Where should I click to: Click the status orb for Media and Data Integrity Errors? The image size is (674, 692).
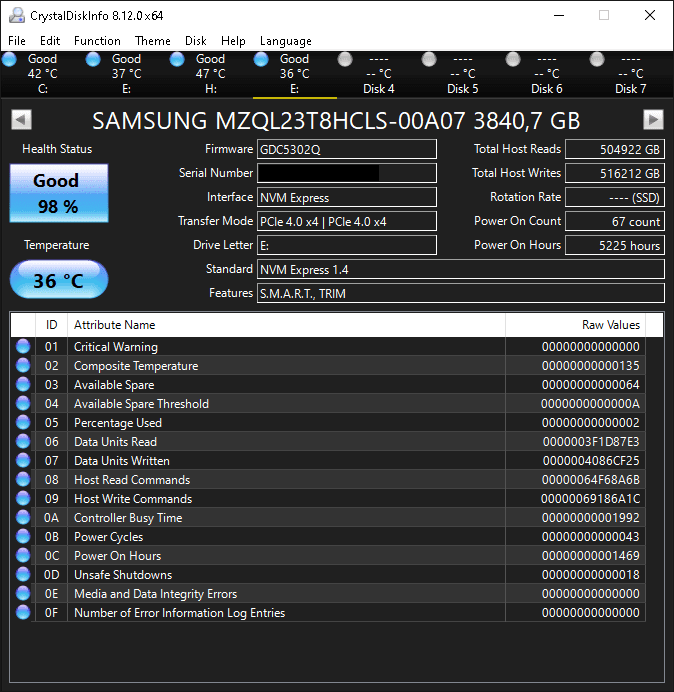click(x=23, y=593)
